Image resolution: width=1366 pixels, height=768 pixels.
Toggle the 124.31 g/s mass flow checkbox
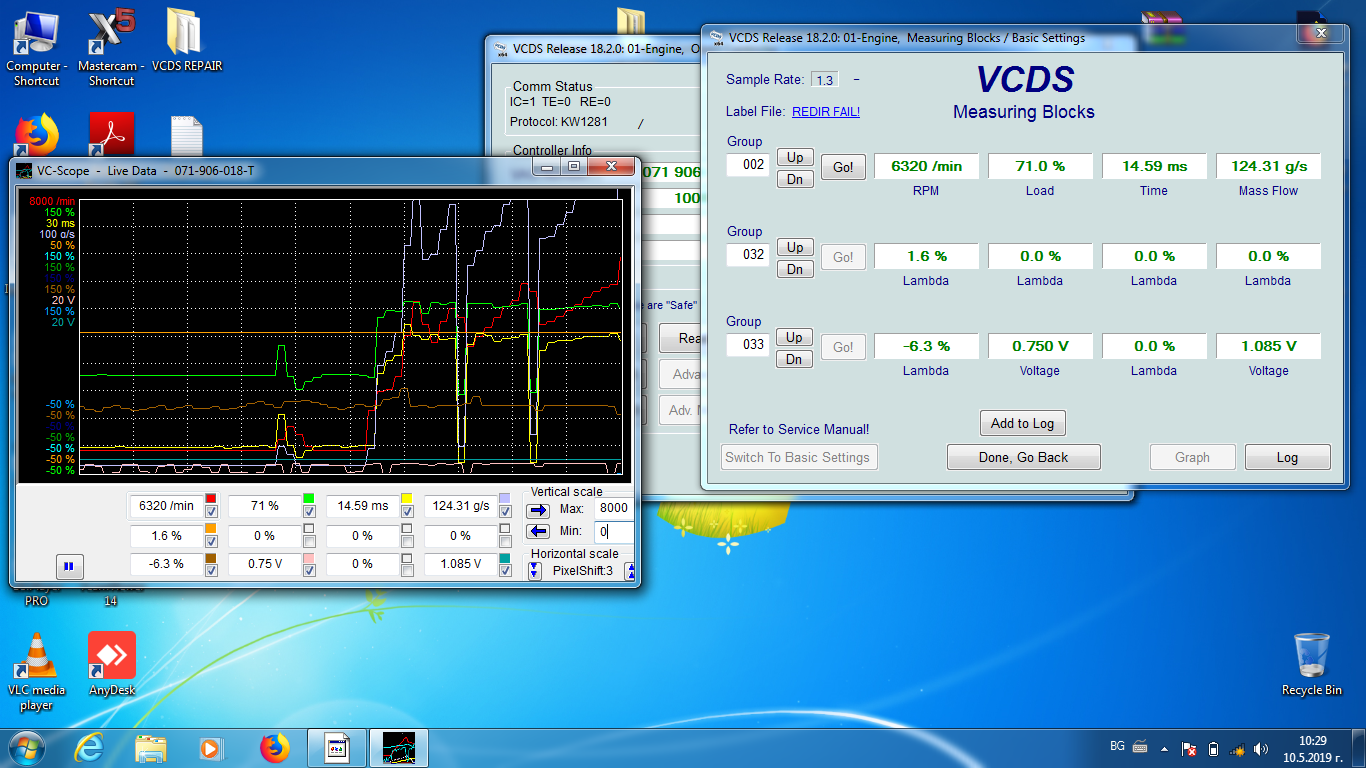(x=505, y=512)
